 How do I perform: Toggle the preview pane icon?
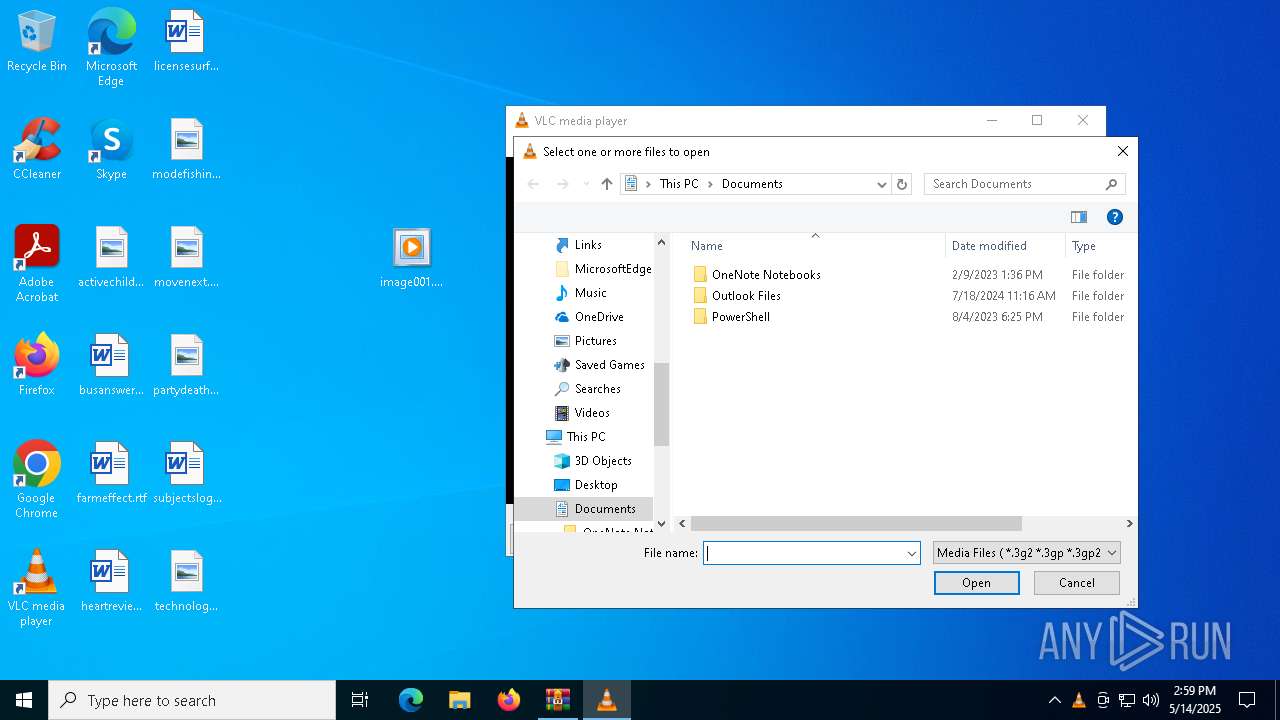(x=1079, y=217)
